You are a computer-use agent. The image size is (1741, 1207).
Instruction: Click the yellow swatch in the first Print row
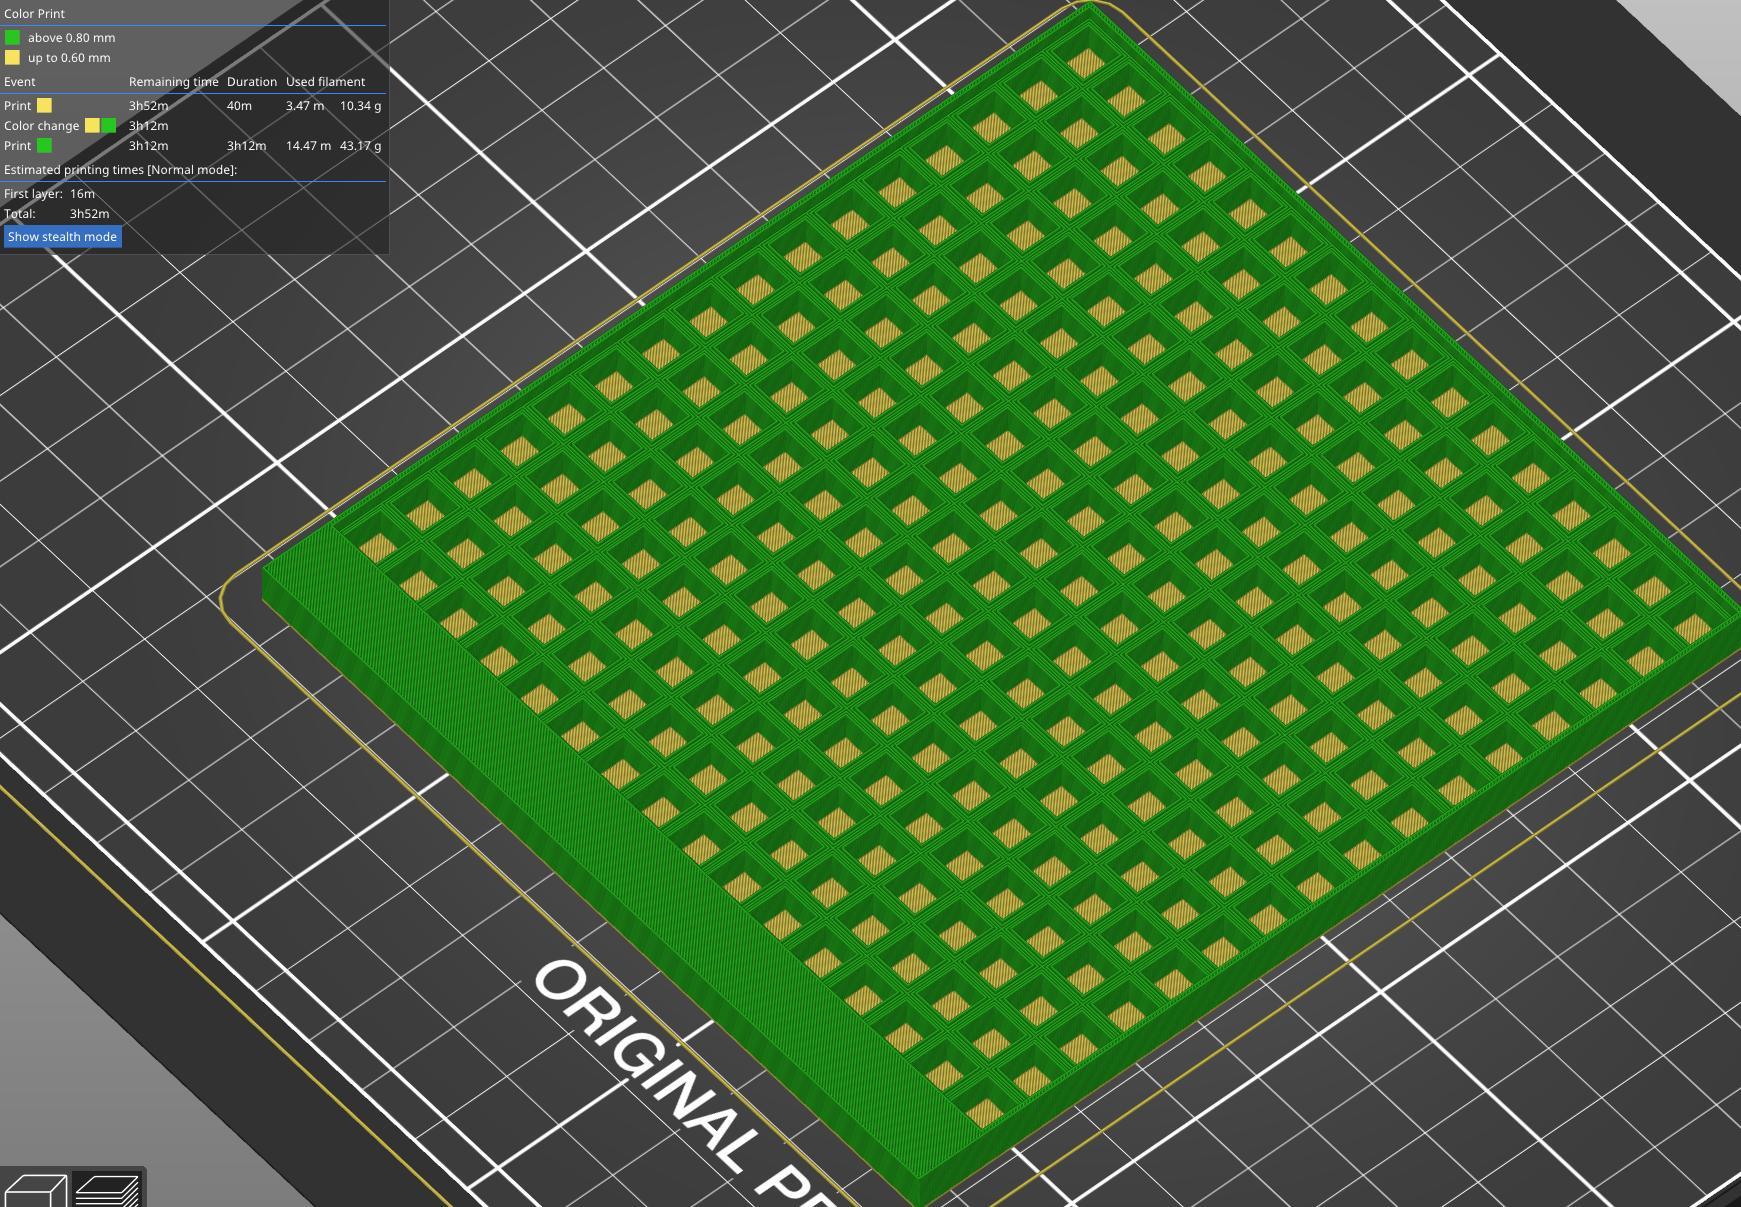click(44, 105)
